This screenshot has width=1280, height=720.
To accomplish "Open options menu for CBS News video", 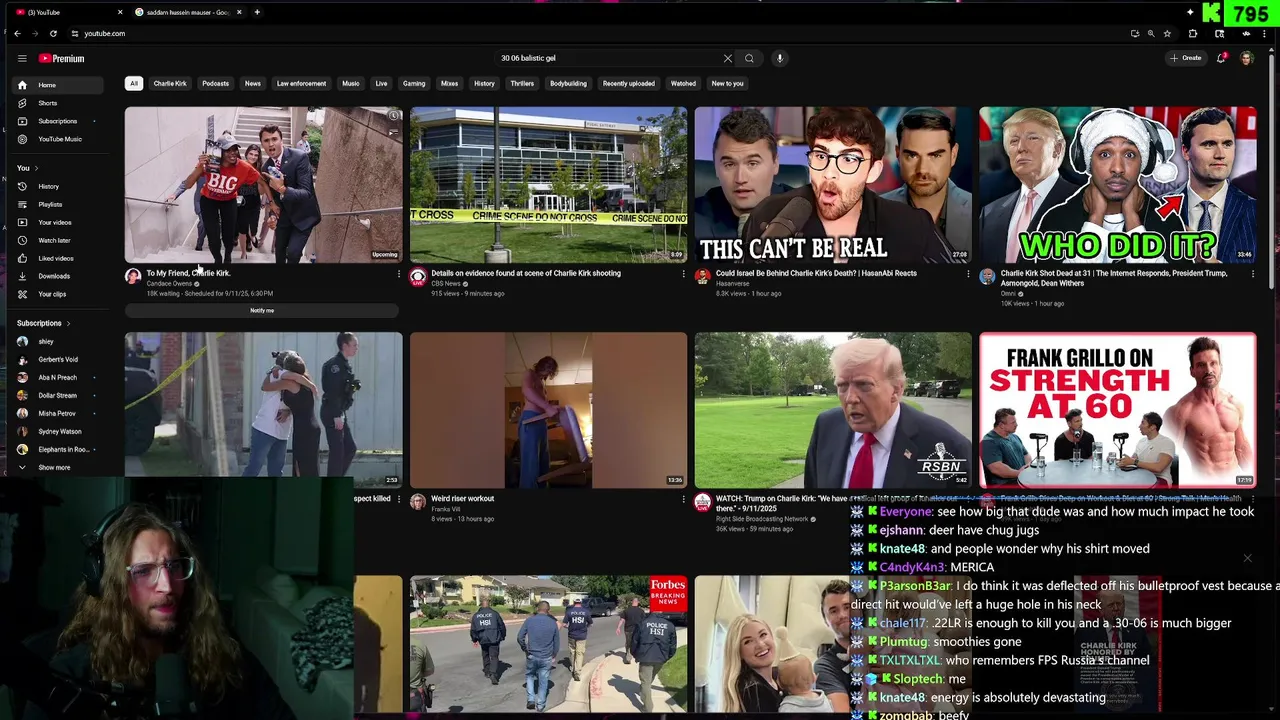I will (683, 274).
